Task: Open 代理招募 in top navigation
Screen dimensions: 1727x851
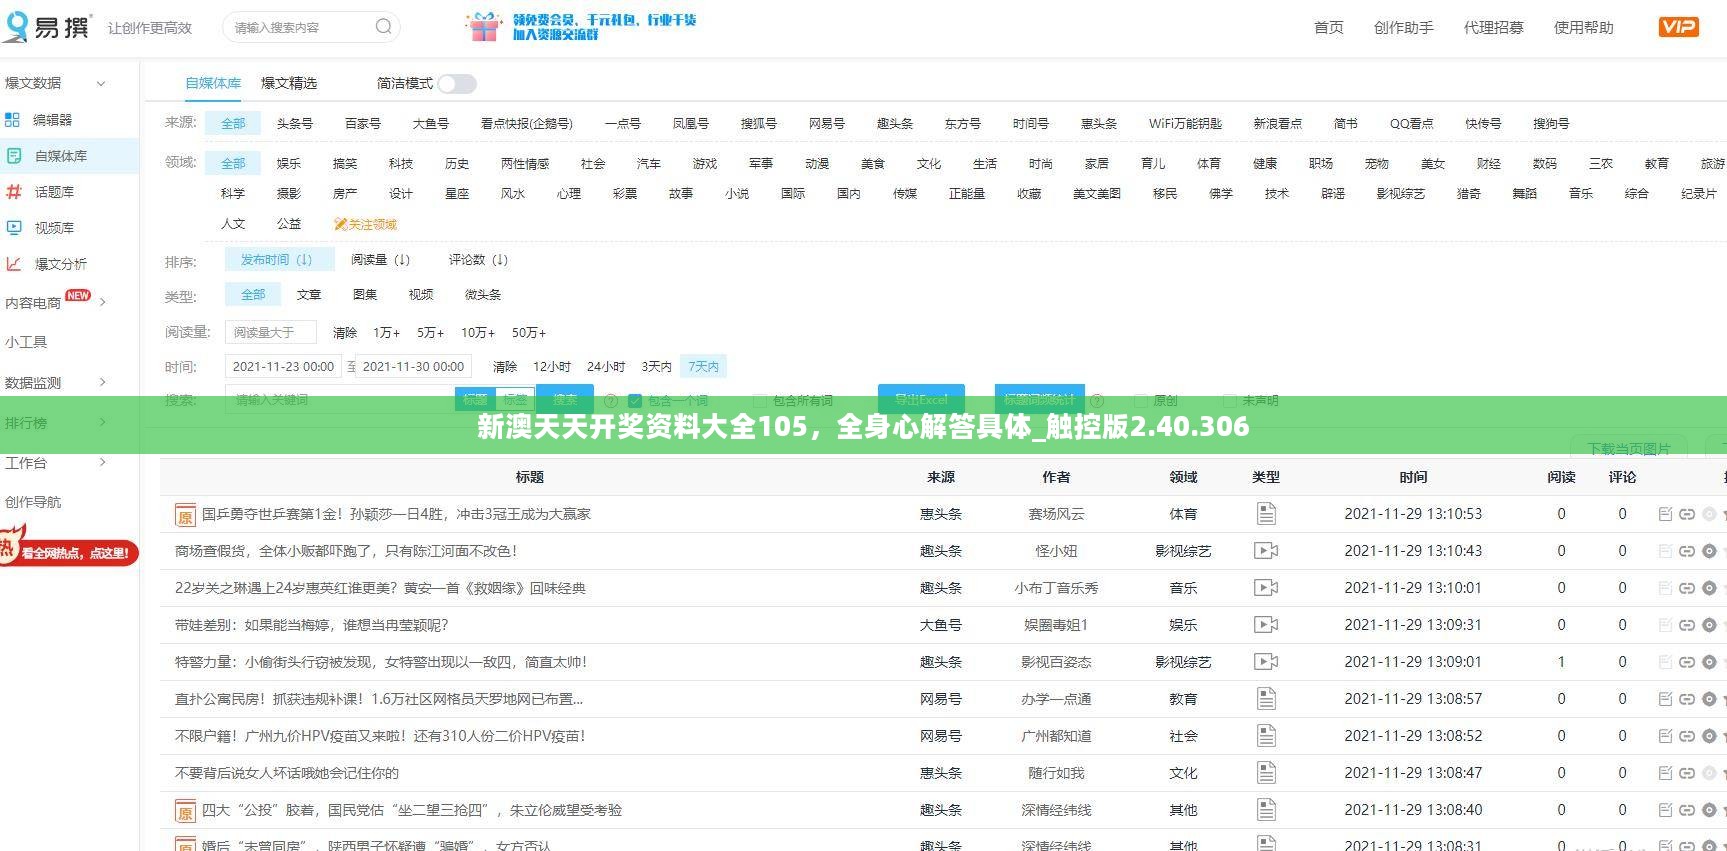Action: coord(1494,28)
